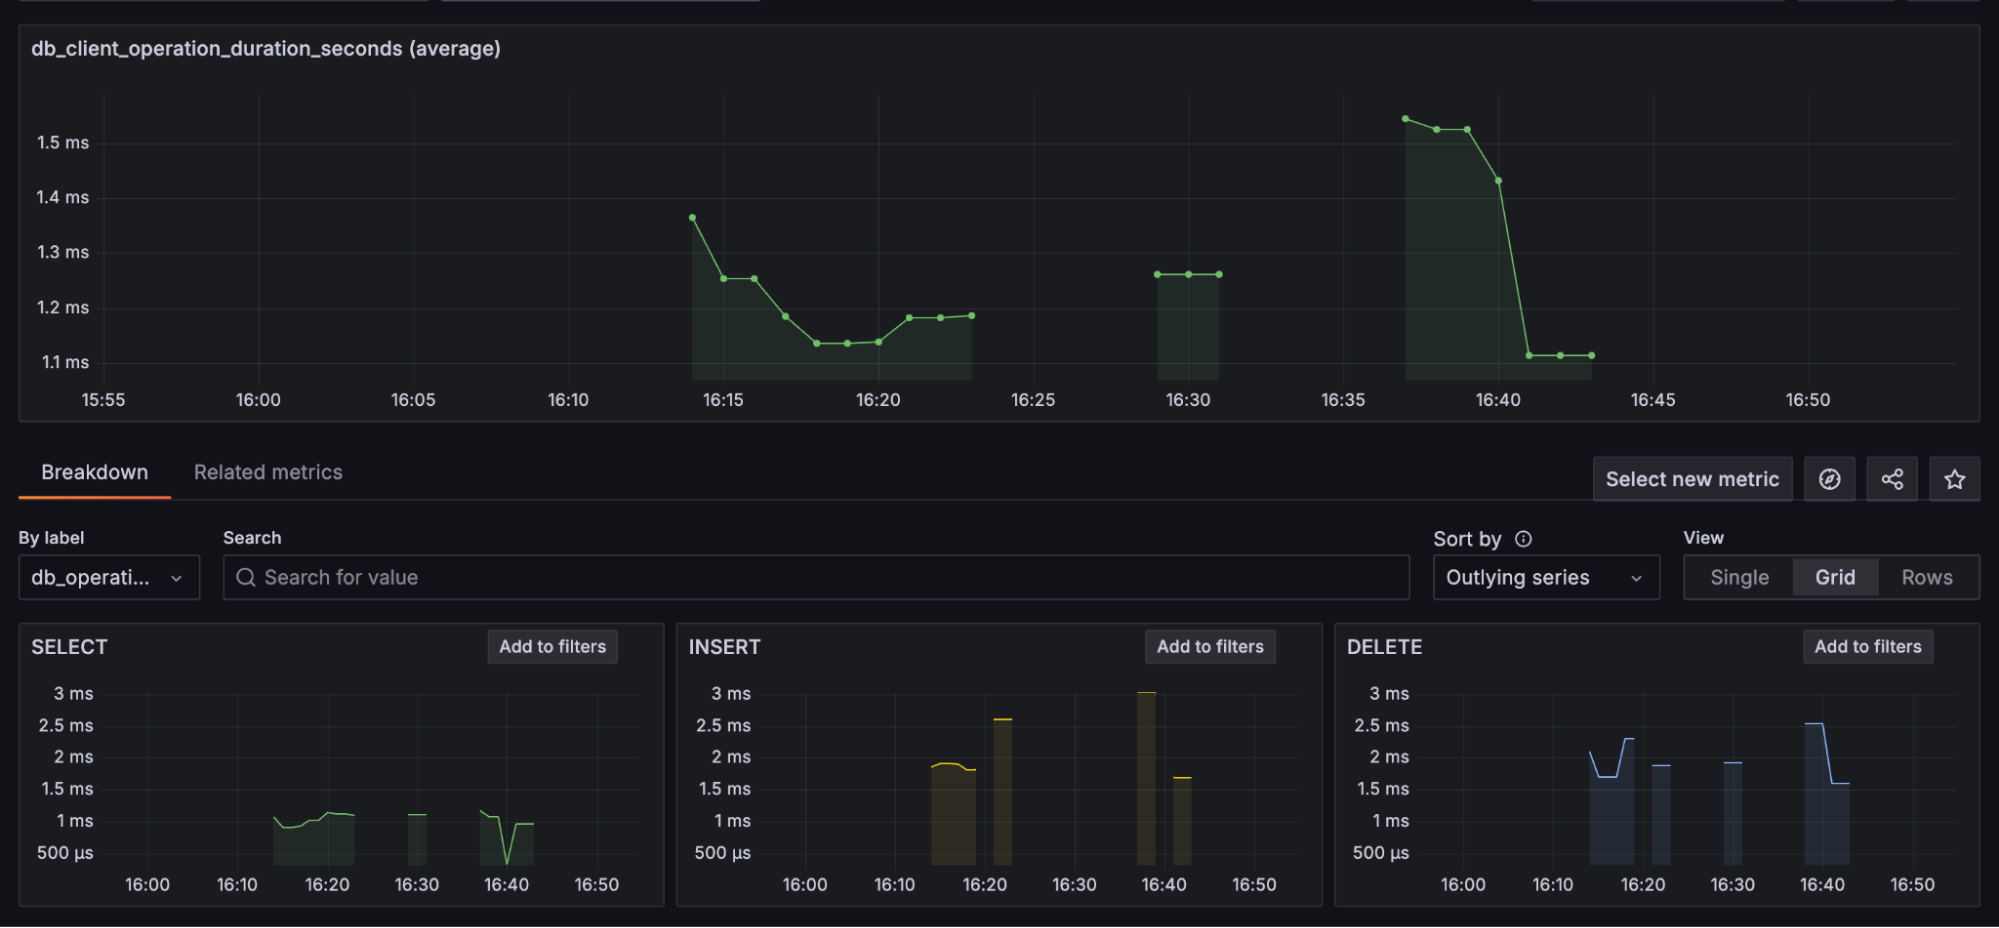Add INSERT to filters
This screenshot has width=1999, height=928.
[1210, 647]
